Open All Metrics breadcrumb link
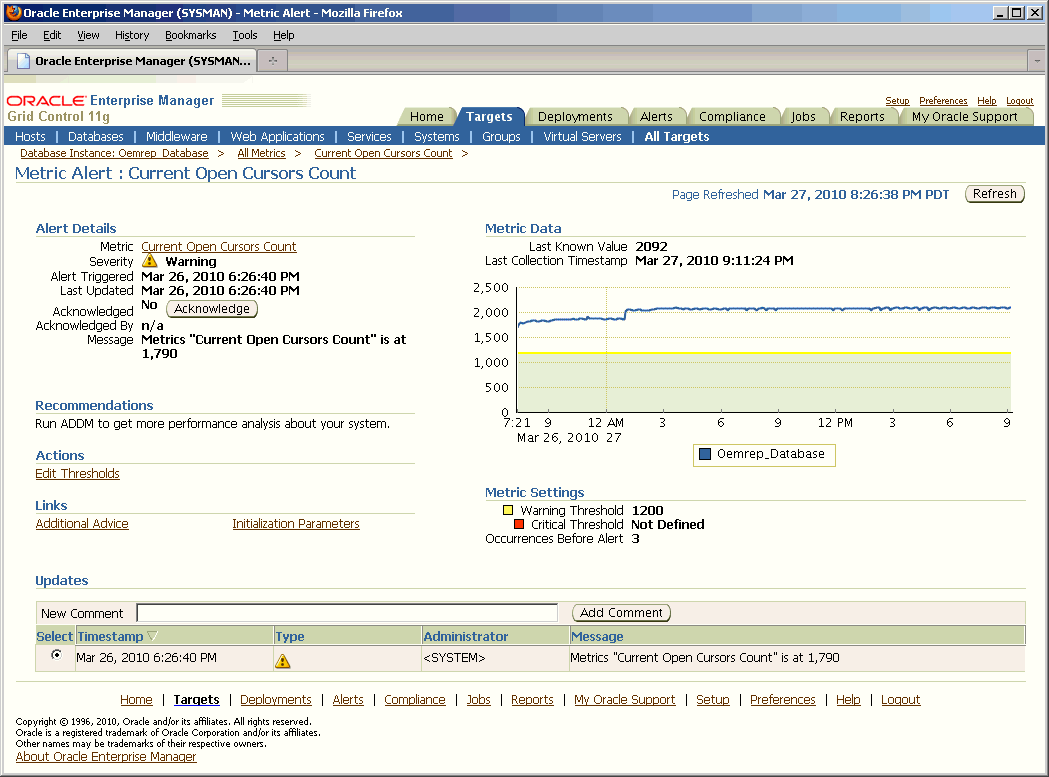This screenshot has width=1049, height=777. (x=261, y=153)
